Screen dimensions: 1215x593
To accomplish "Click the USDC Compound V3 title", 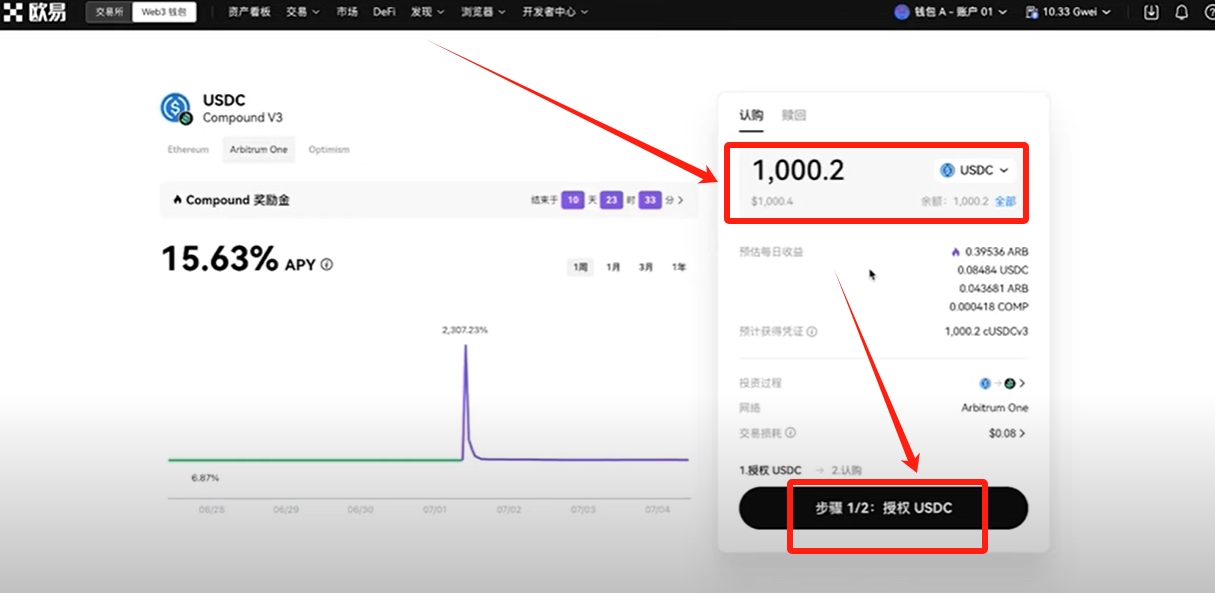I will point(243,108).
